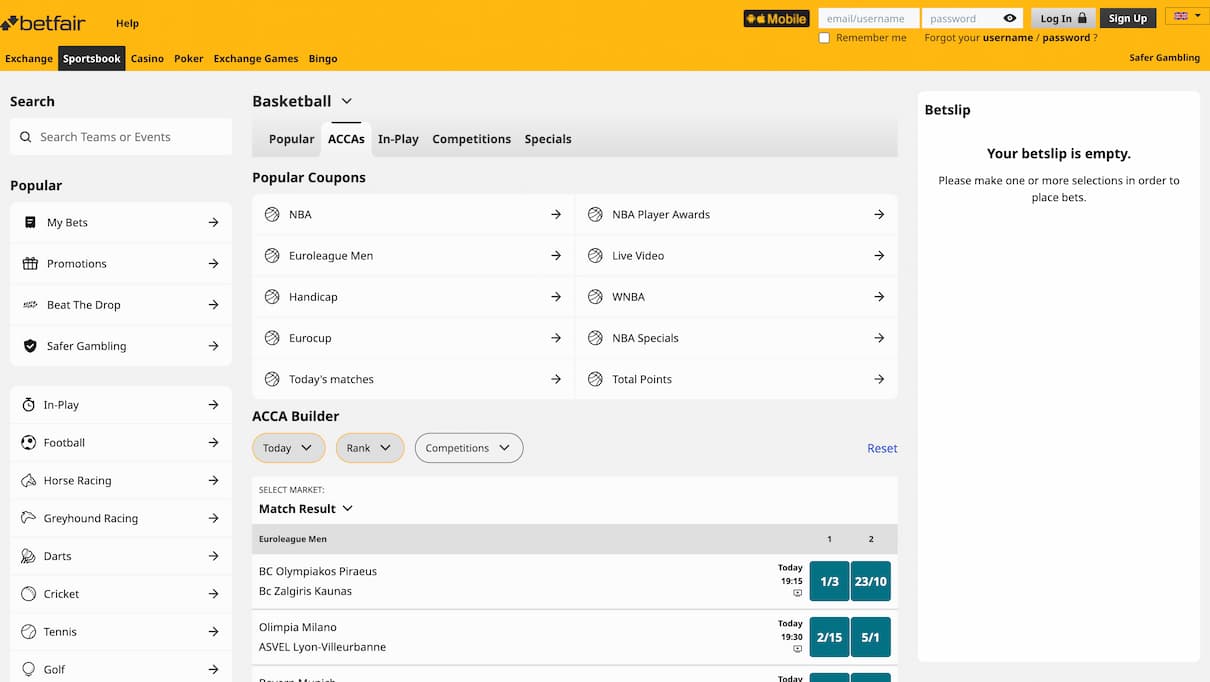
Task: Enable the Remember me checkbox
Action: point(824,37)
